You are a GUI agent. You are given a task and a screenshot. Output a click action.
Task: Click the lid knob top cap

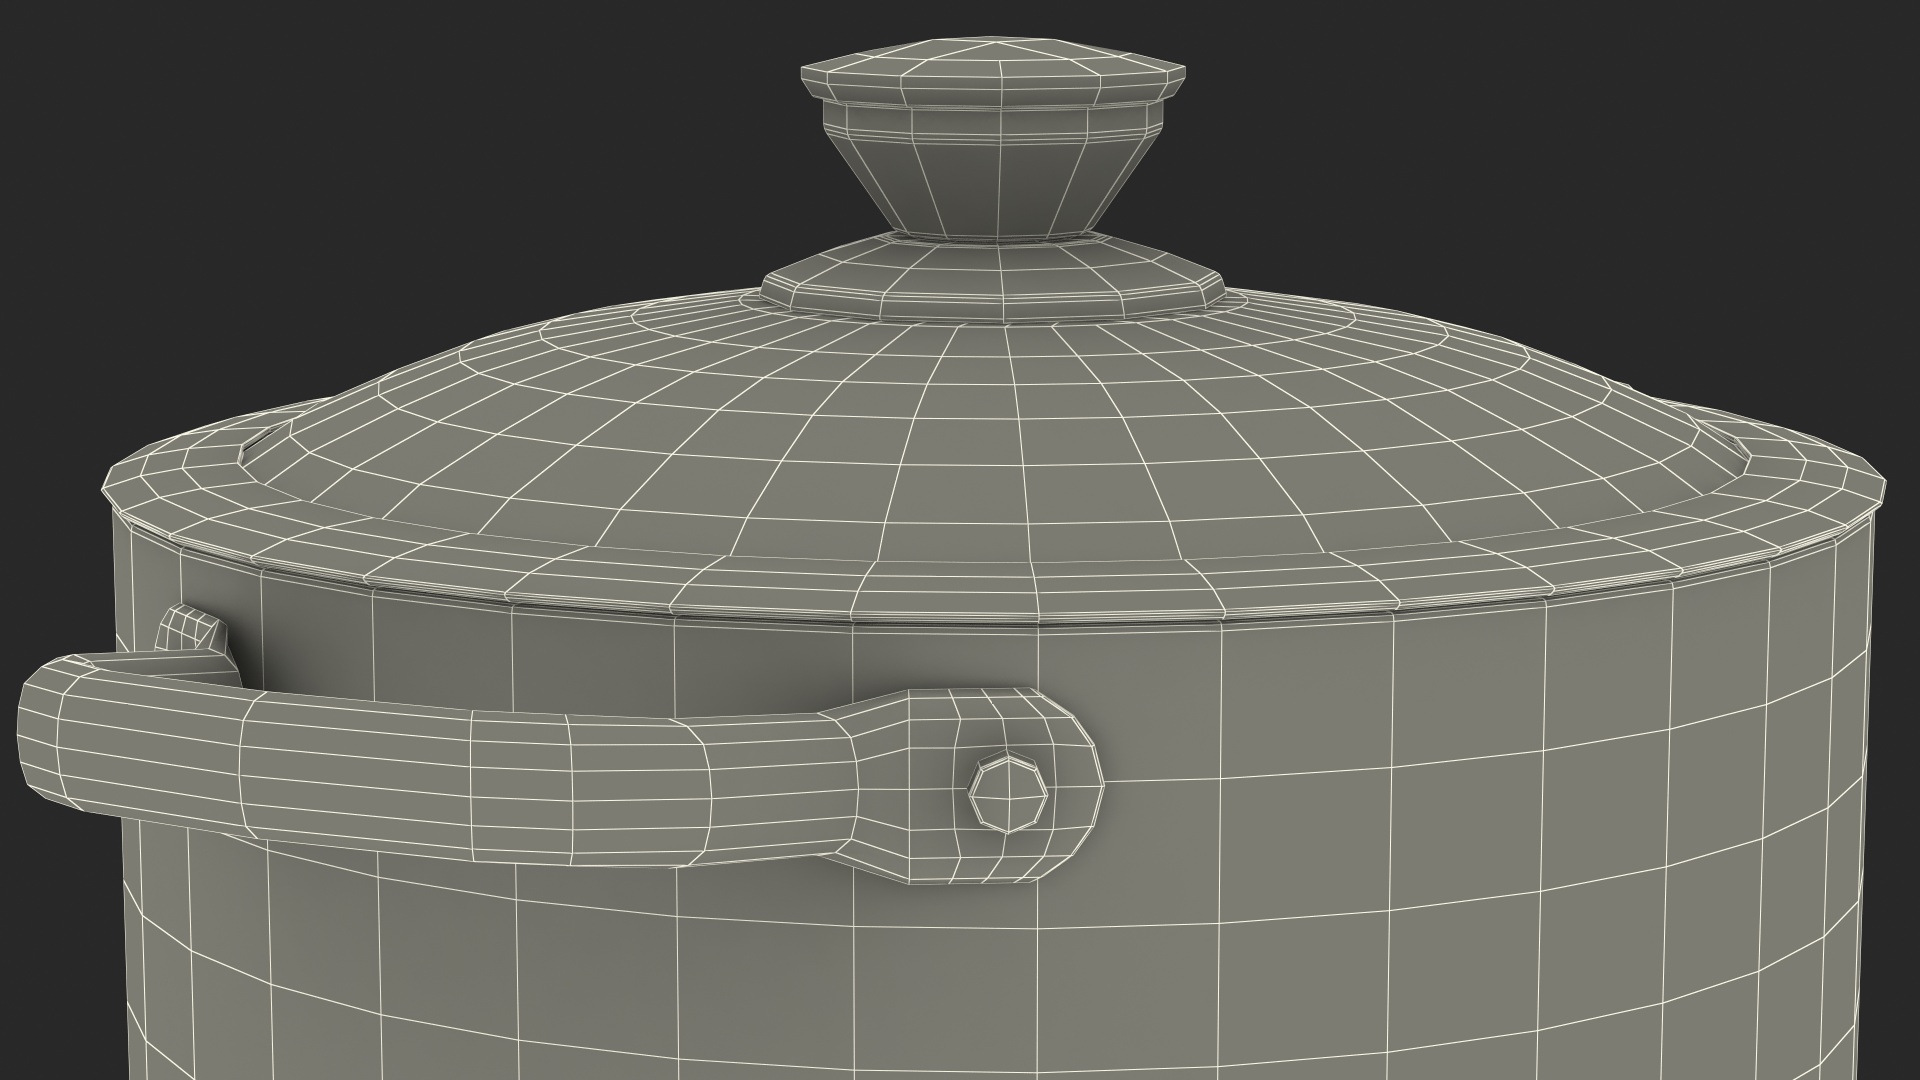pos(997,72)
